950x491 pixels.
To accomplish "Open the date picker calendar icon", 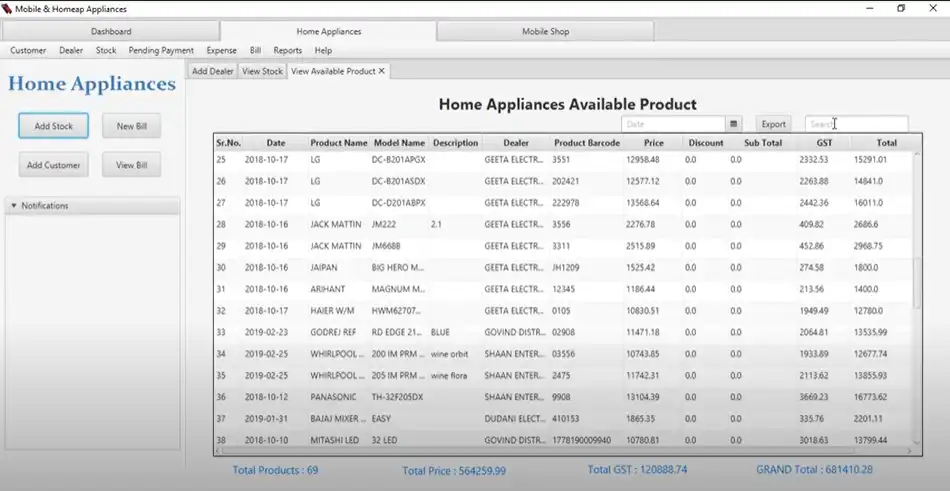I will pyautogui.click(x=734, y=124).
